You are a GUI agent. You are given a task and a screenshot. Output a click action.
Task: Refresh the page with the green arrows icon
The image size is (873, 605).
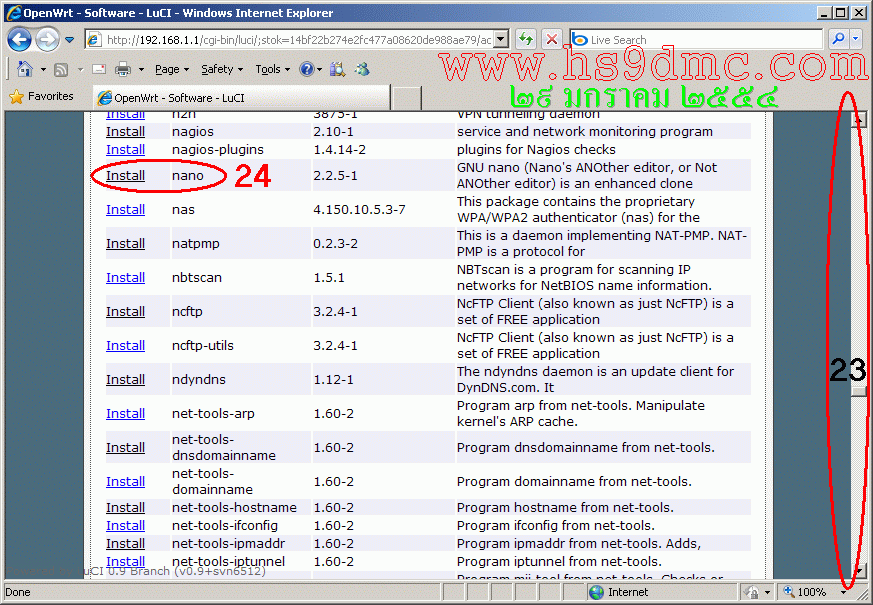point(526,40)
